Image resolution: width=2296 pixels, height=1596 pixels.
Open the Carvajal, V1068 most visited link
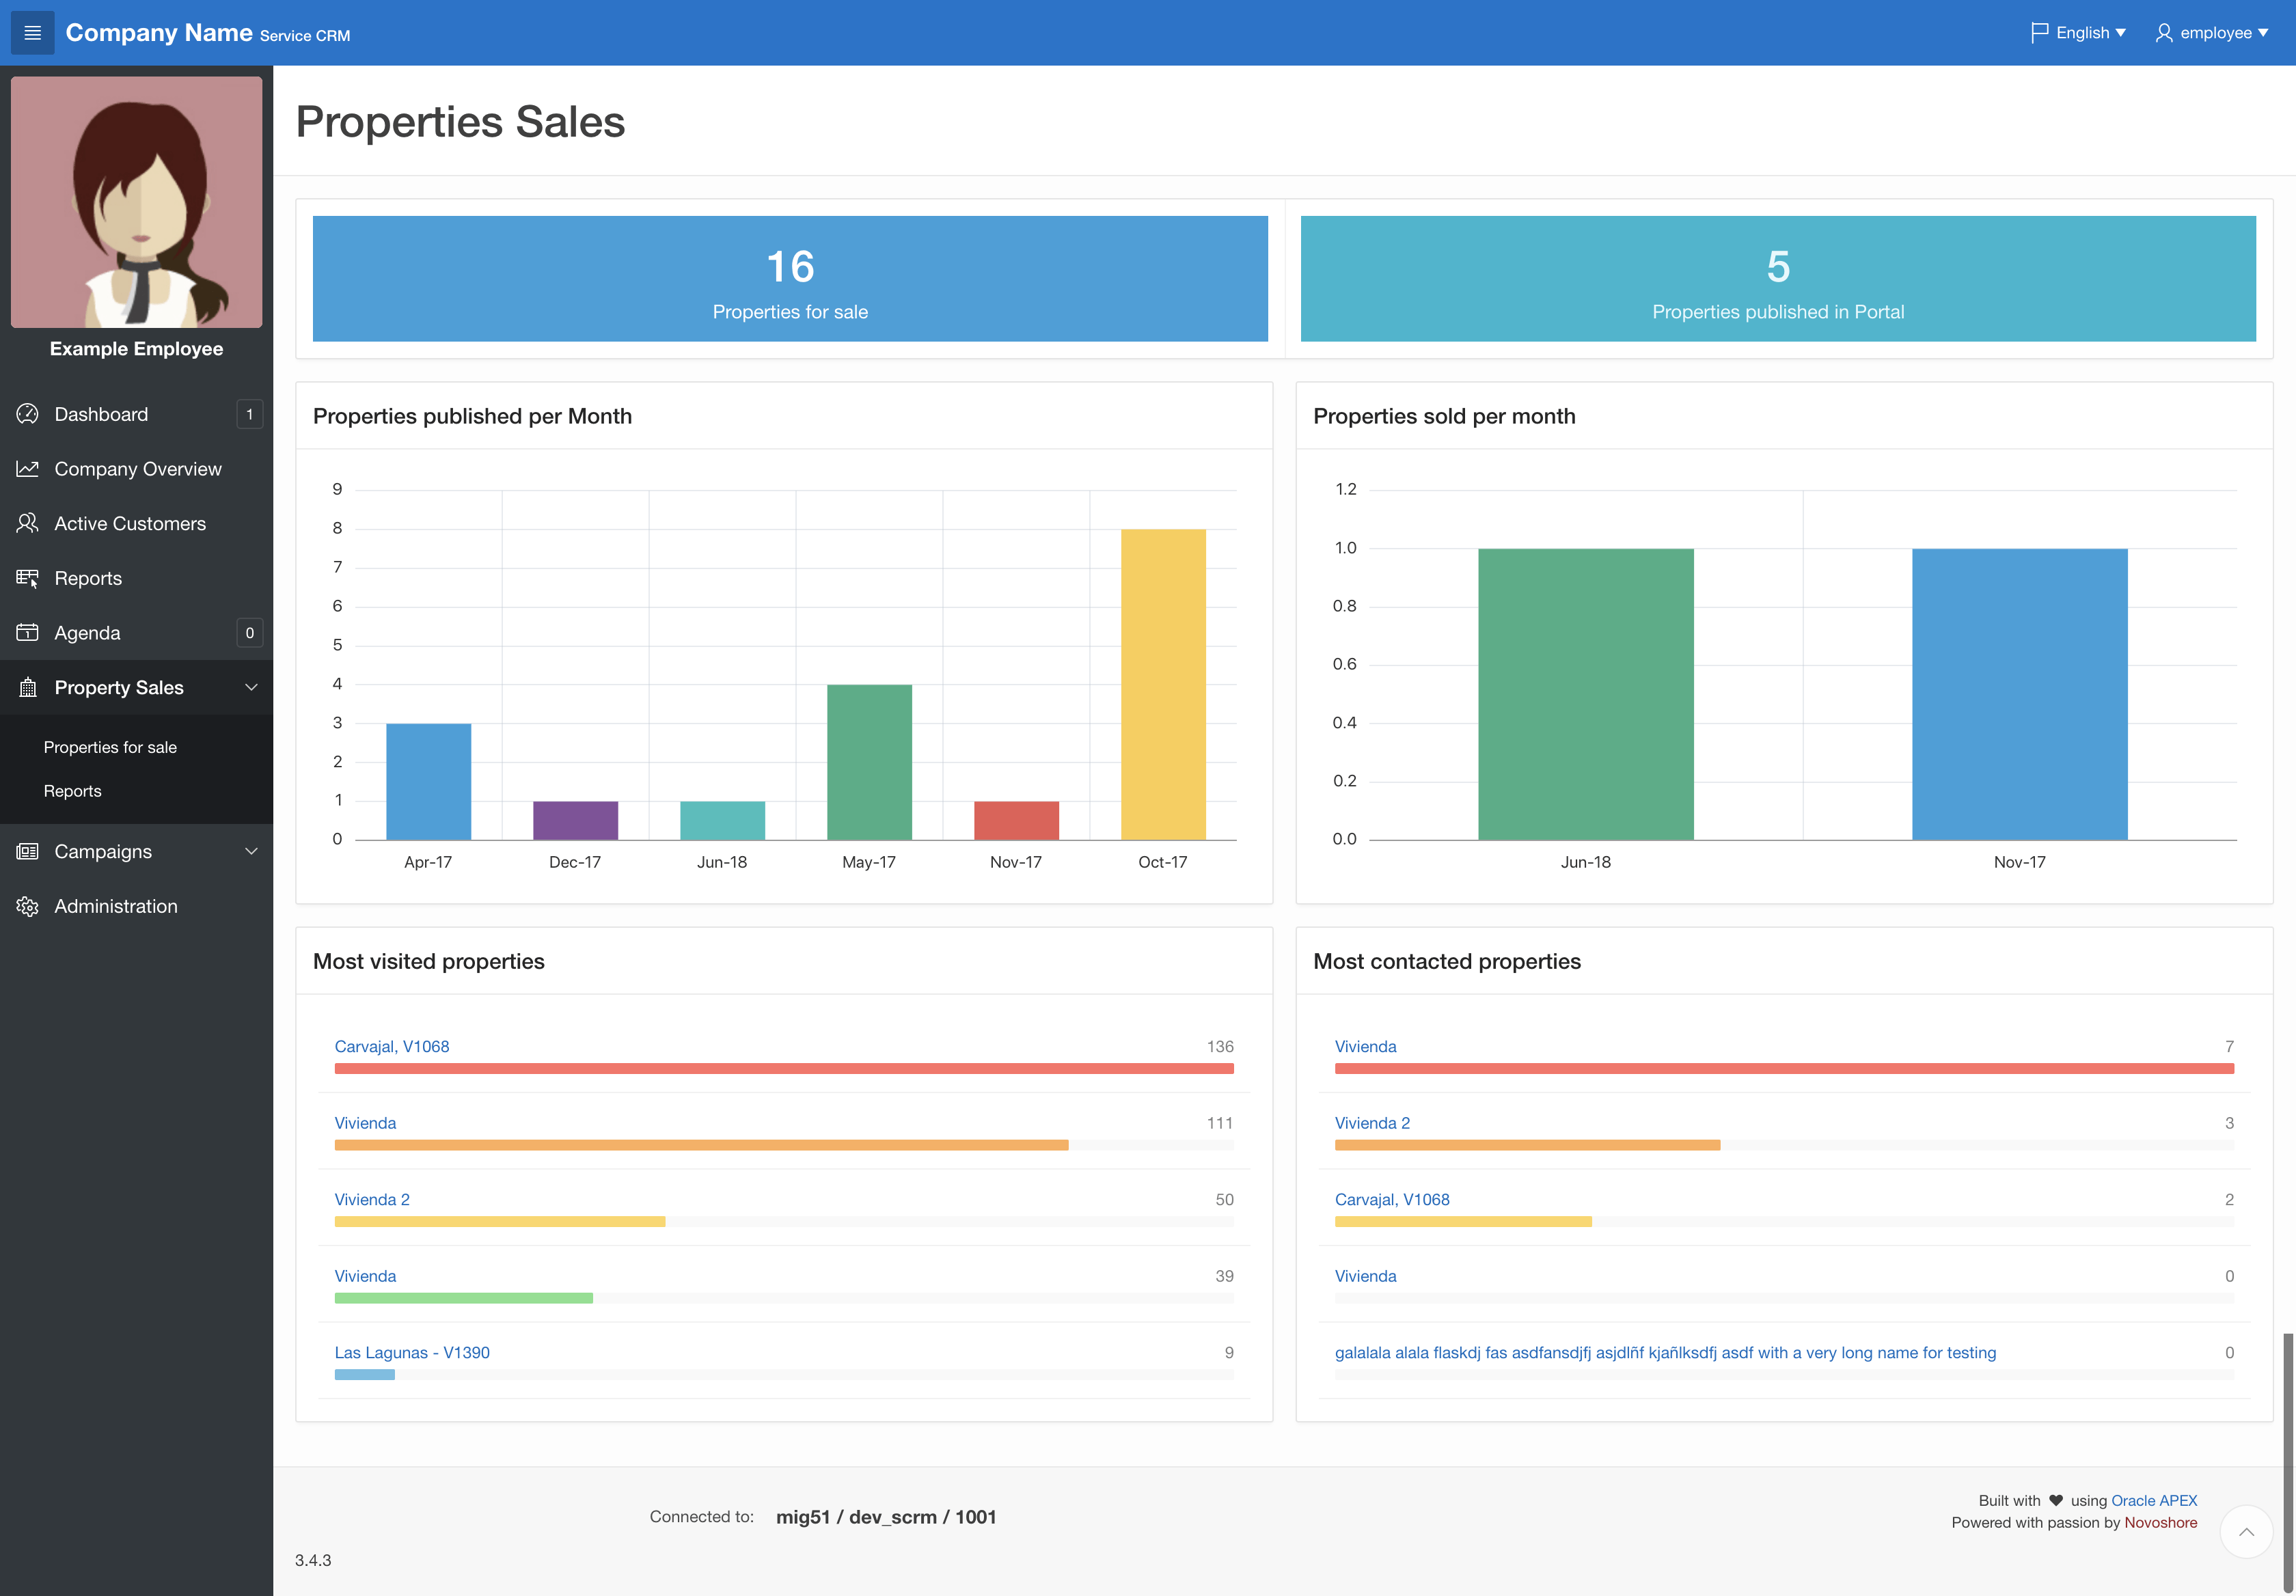click(x=391, y=1046)
